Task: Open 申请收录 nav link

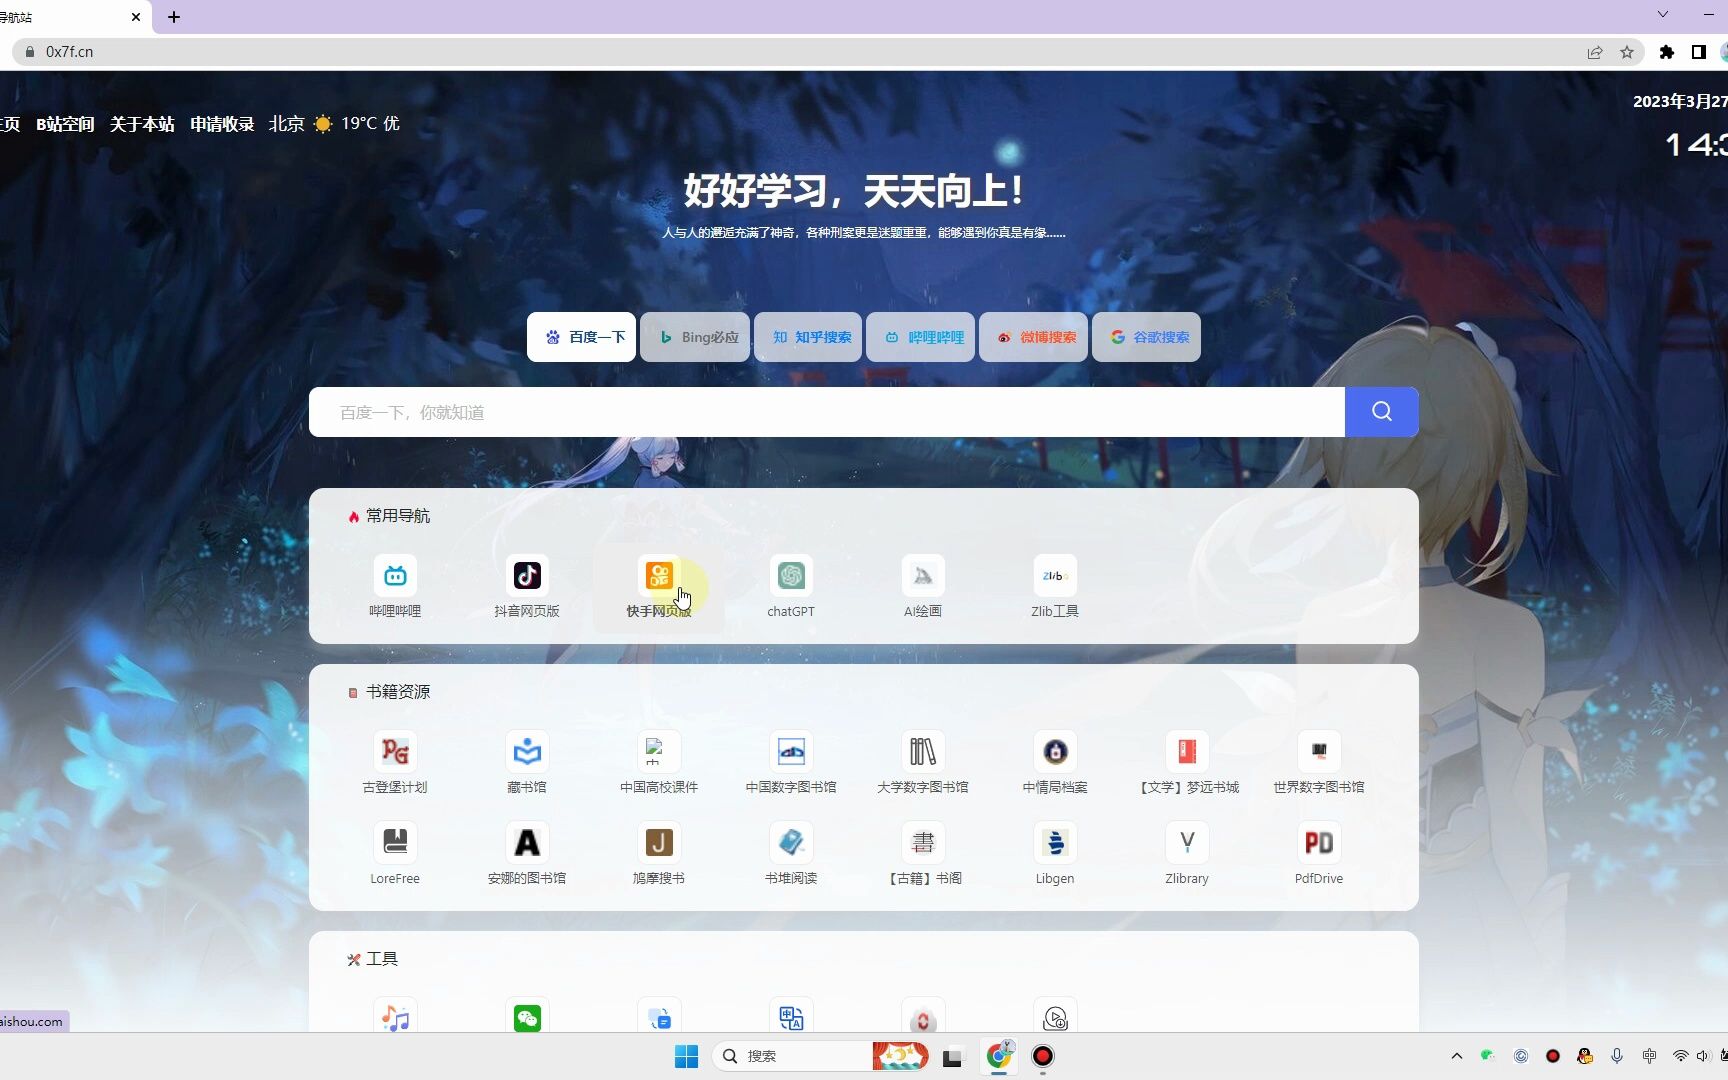Action: pos(222,124)
